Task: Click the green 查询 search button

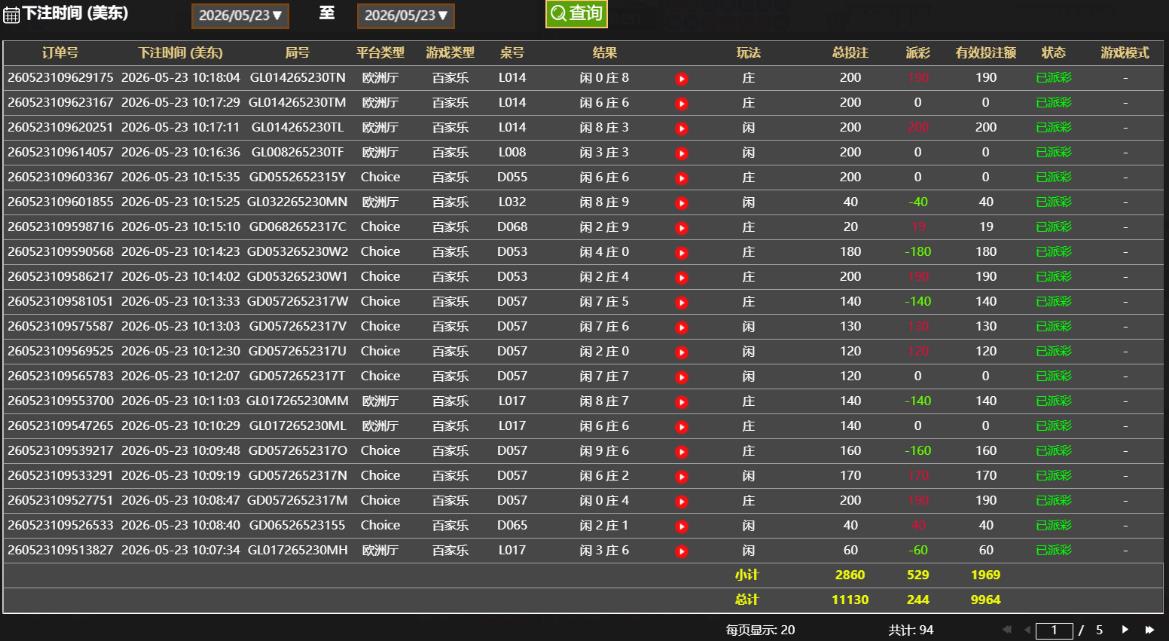Action: pyautogui.click(x=576, y=13)
